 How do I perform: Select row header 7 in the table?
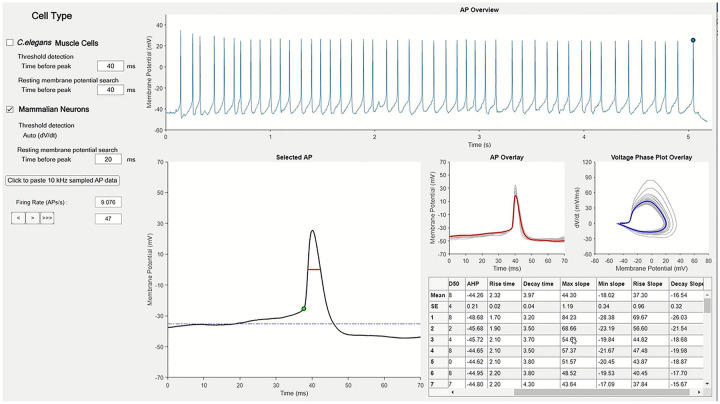438,384
